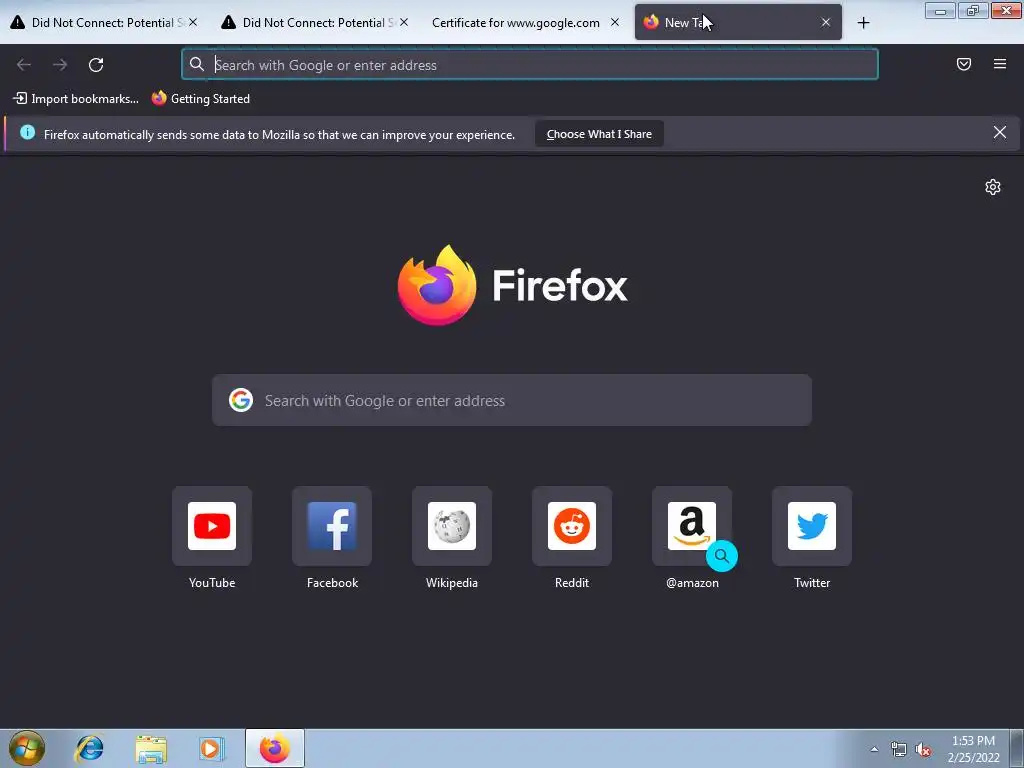
Task: Open the Firefox hamburger application menu
Action: point(1000,64)
